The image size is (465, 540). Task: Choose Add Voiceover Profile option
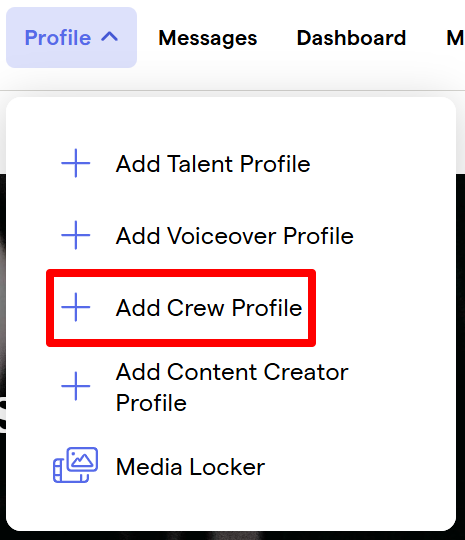tap(235, 236)
